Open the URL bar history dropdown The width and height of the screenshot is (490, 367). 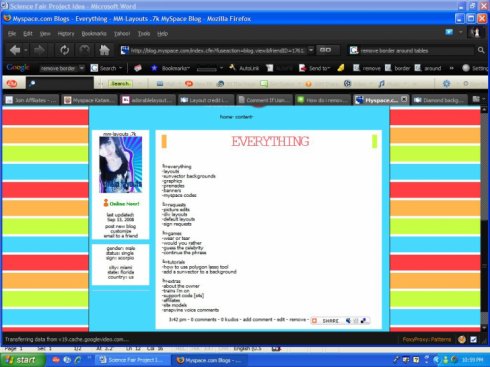click(311, 50)
